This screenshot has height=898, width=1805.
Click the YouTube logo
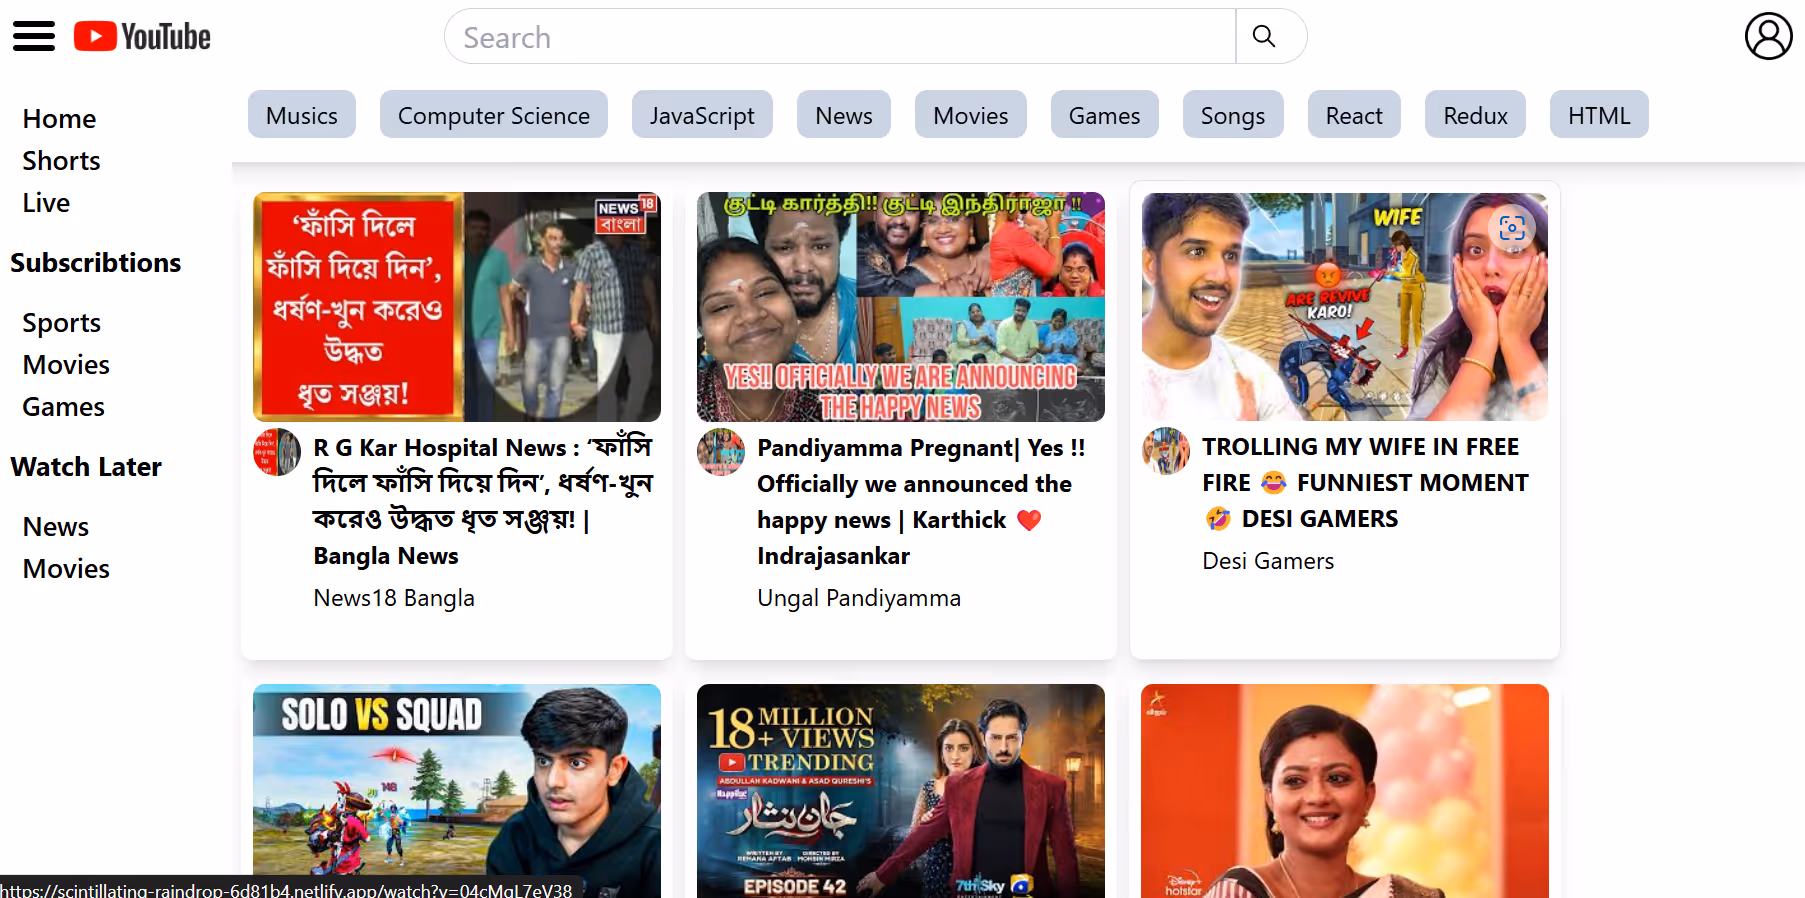[142, 37]
